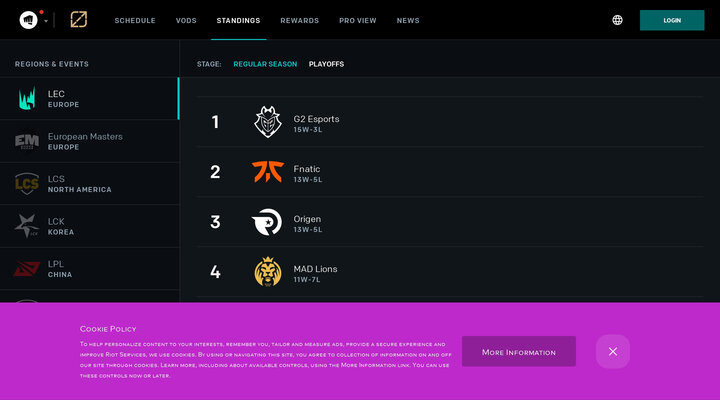This screenshot has width=720, height=400.
Task: Click the Riot Games fist logo
Action: click(x=28, y=20)
